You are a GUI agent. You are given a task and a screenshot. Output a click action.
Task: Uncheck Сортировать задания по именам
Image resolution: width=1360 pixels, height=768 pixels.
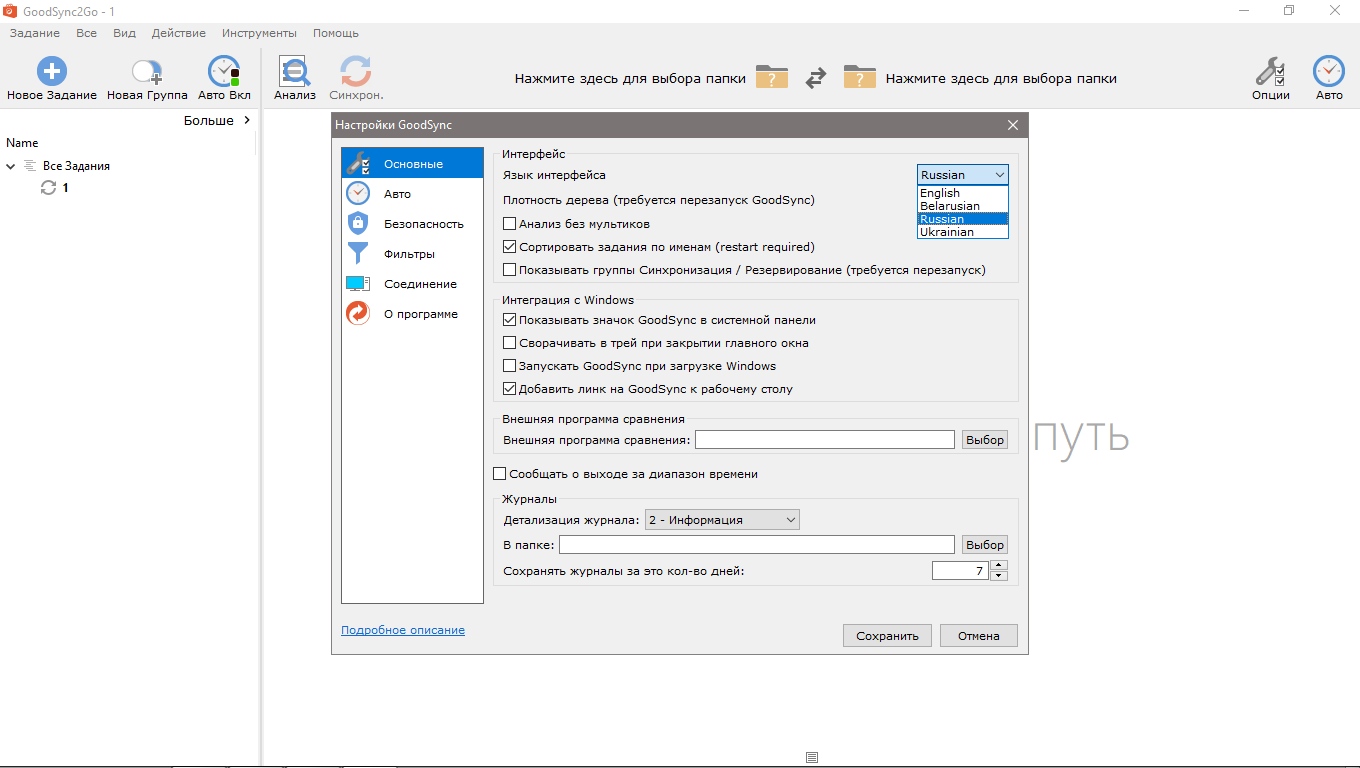pyautogui.click(x=510, y=247)
